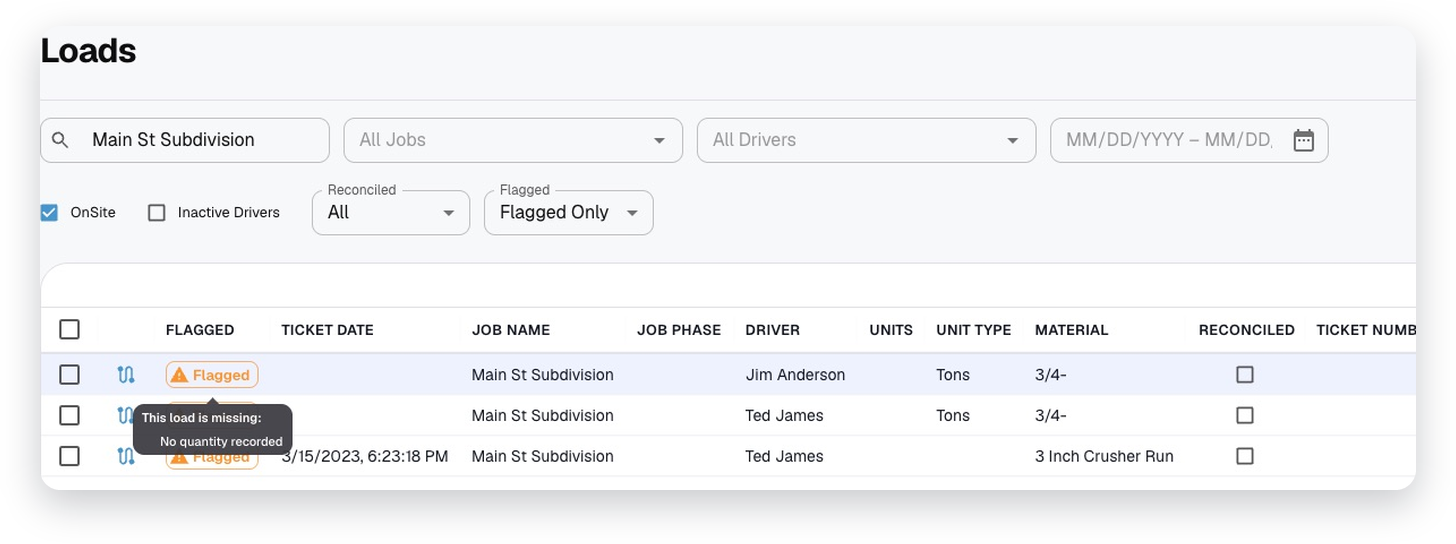The height and width of the screenshot is (544, 1456).
Task: Click the Loads page heading
Action: point(88,50)
